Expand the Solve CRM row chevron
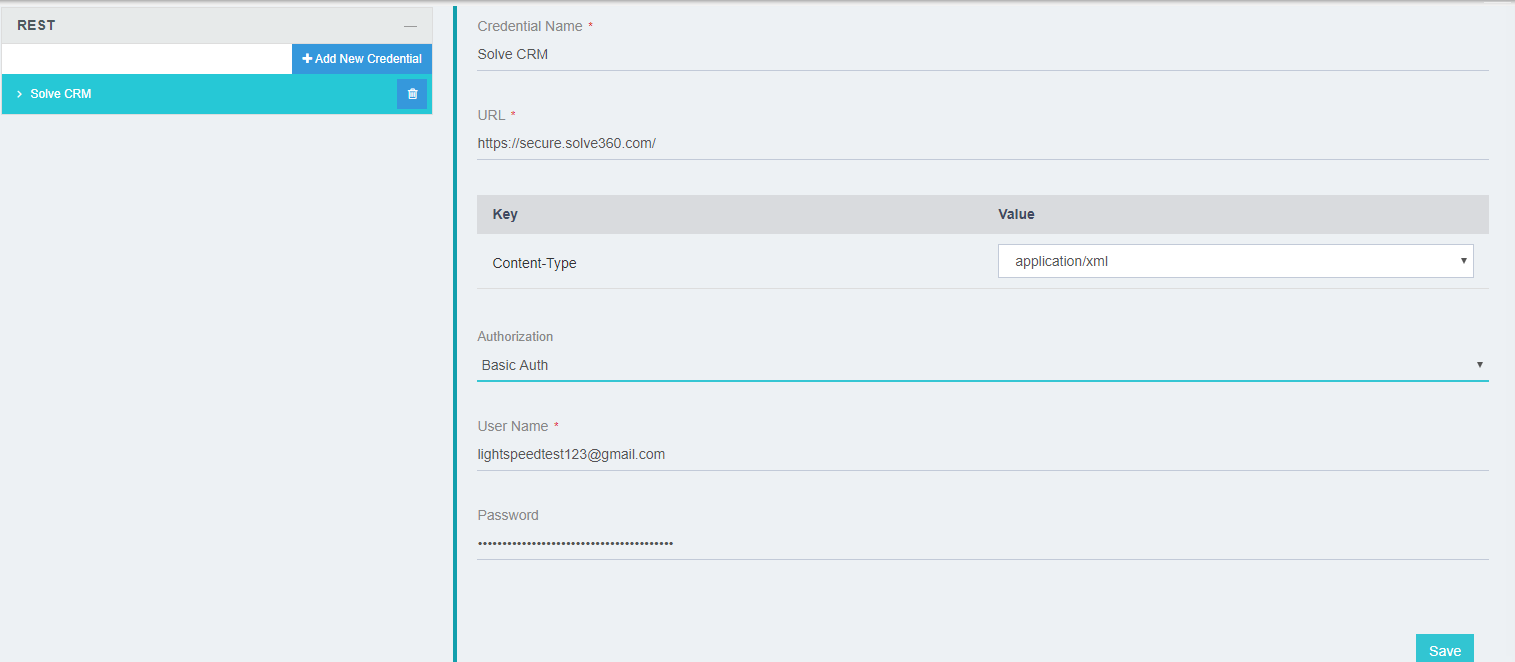 (19, 94)
